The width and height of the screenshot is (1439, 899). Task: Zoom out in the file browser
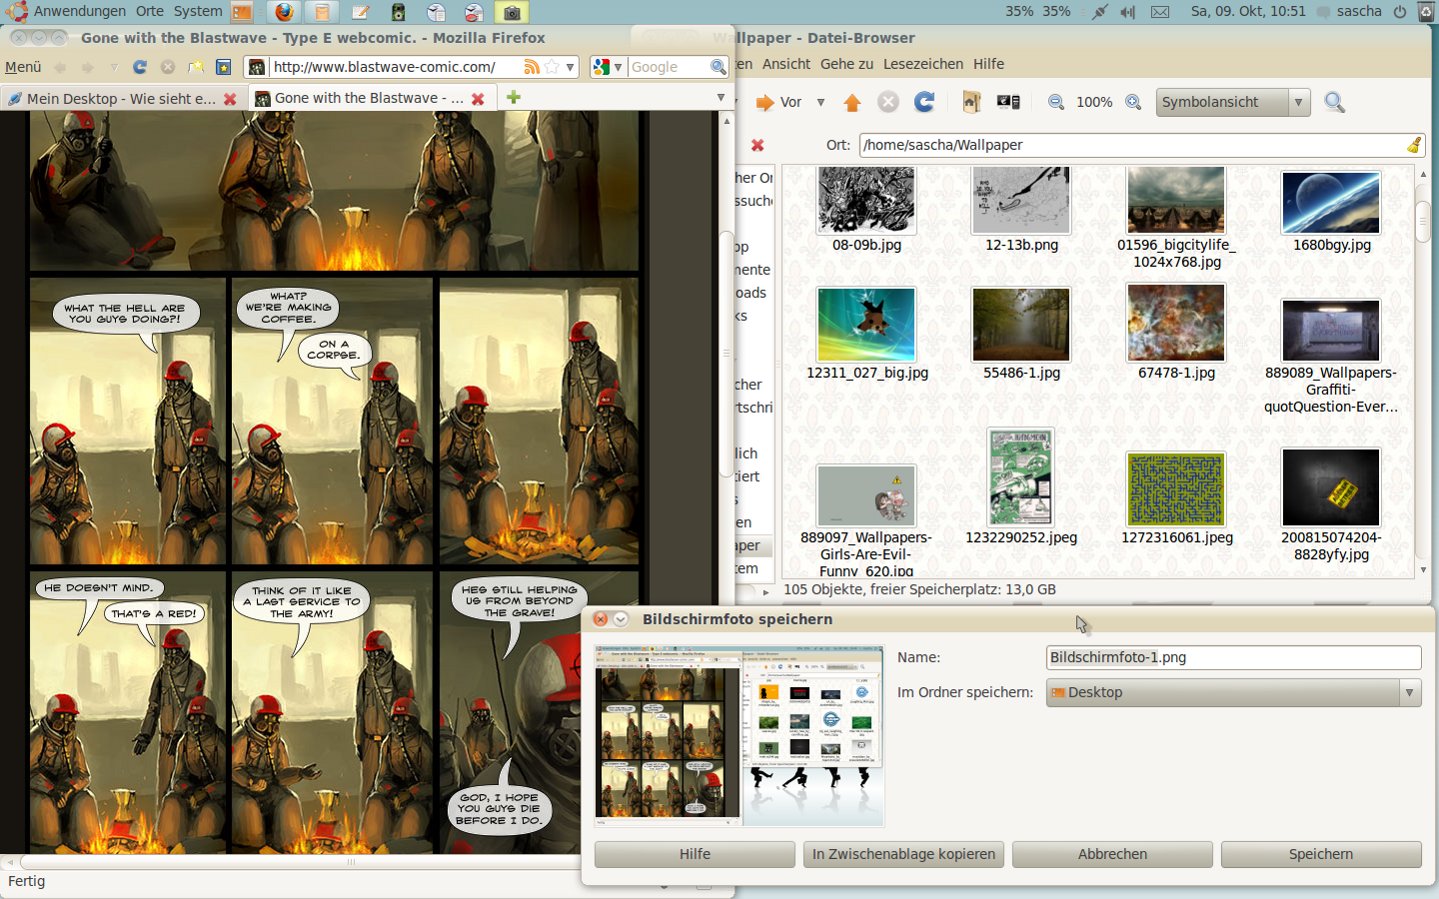[x=1056, y=102]
